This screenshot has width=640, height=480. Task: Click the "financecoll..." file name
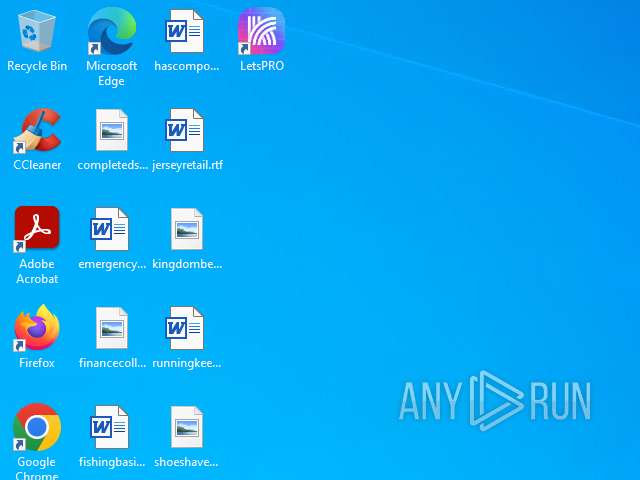[x=112, y=363]
